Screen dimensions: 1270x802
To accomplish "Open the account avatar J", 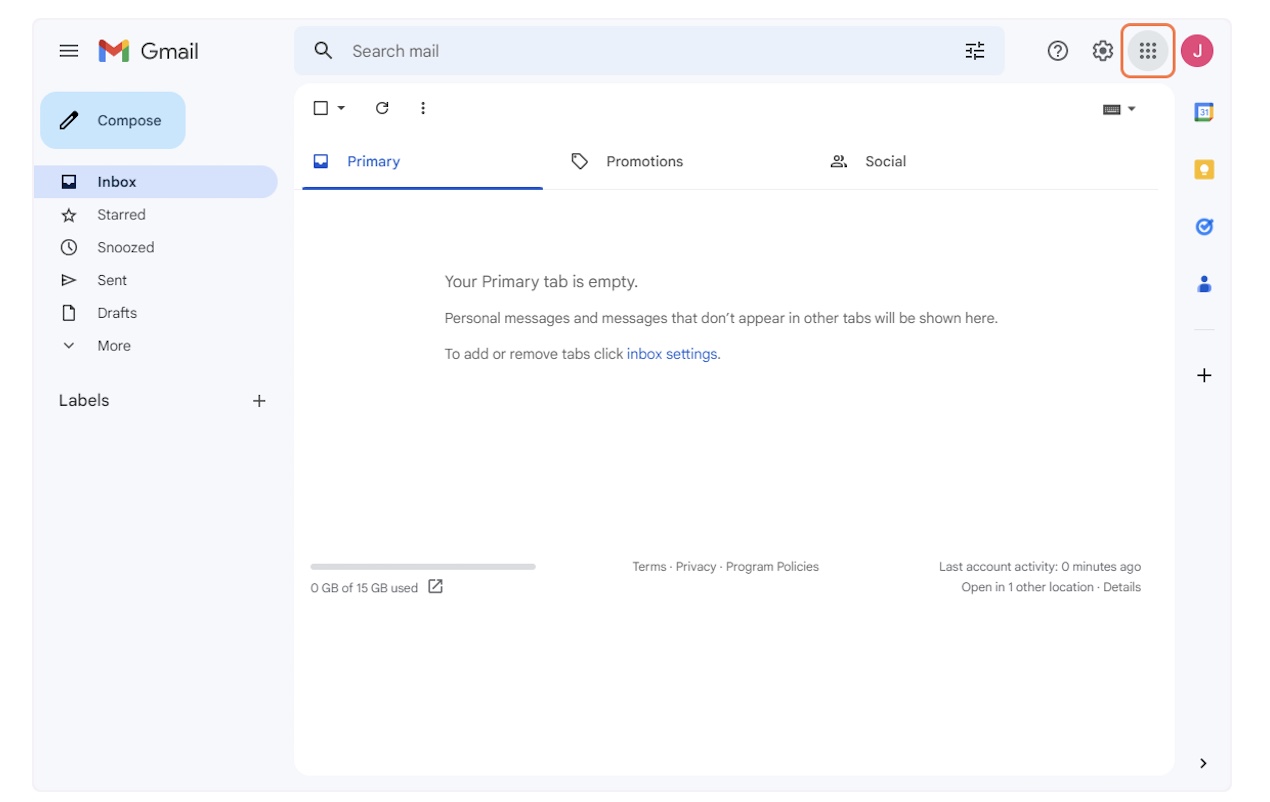I will pos(1197,51).
